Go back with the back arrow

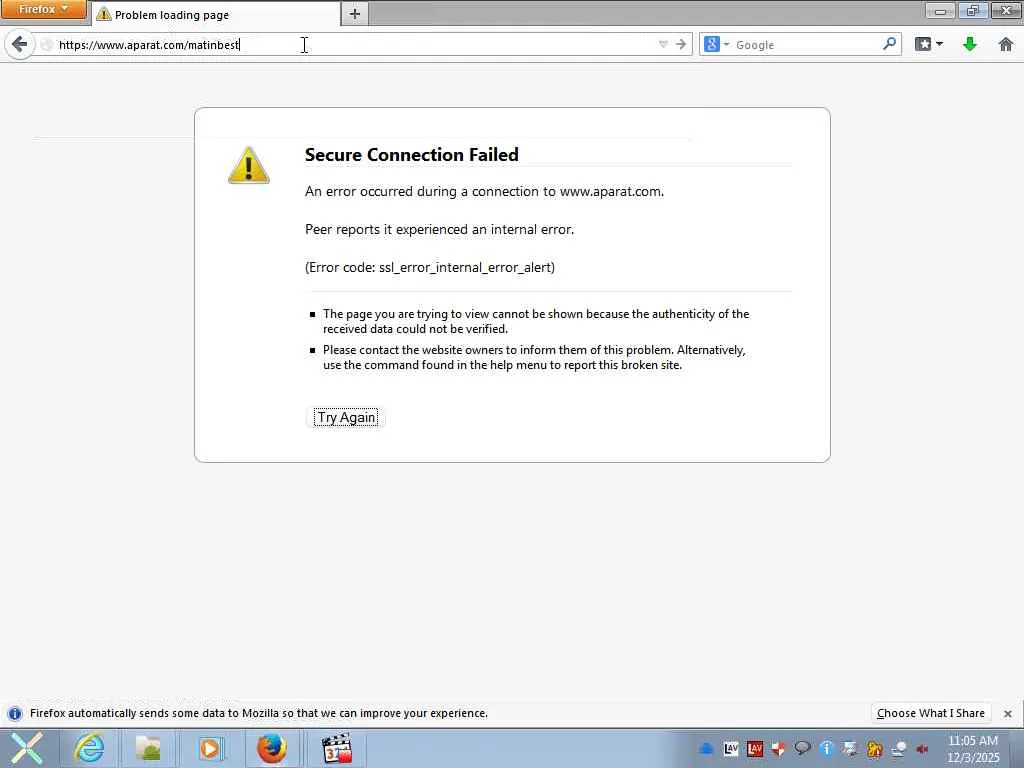(x=20, y=44)
